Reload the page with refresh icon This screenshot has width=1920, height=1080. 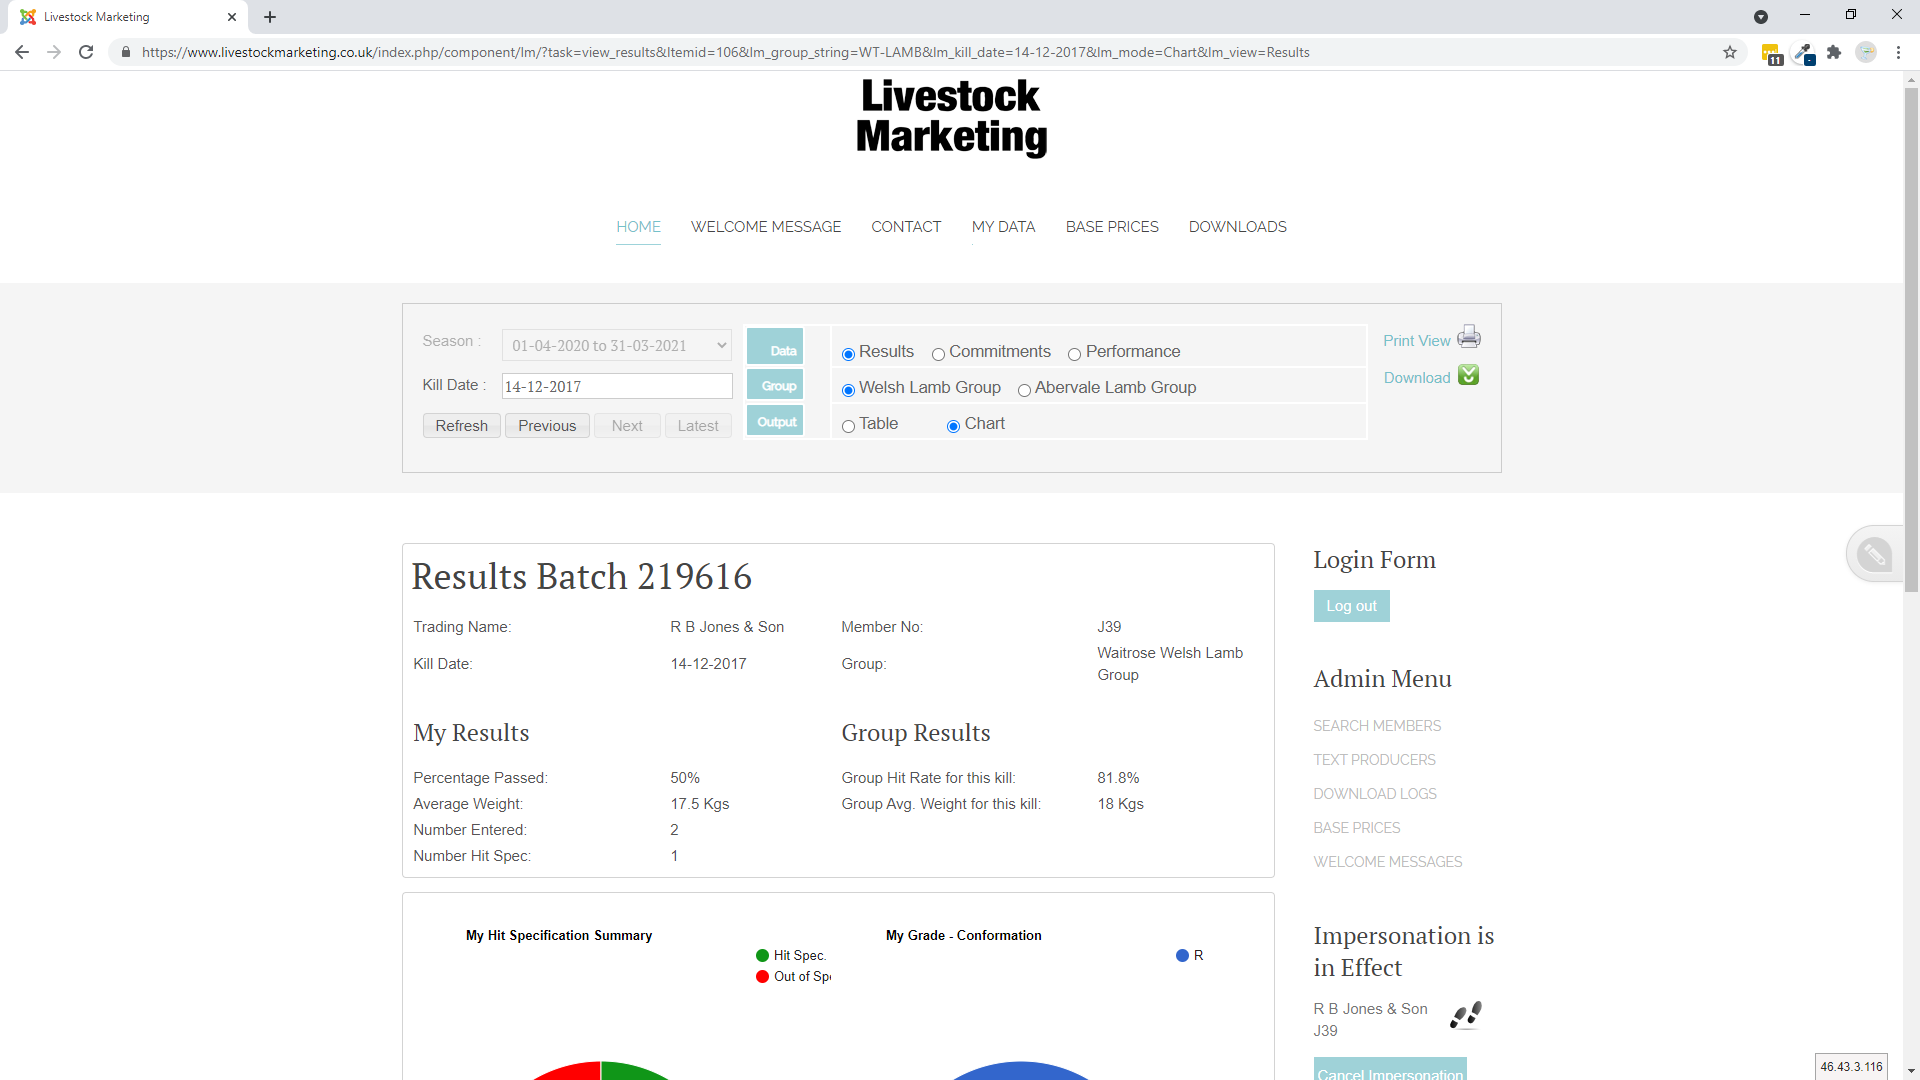pyautogui.click(x=86, y=53)
